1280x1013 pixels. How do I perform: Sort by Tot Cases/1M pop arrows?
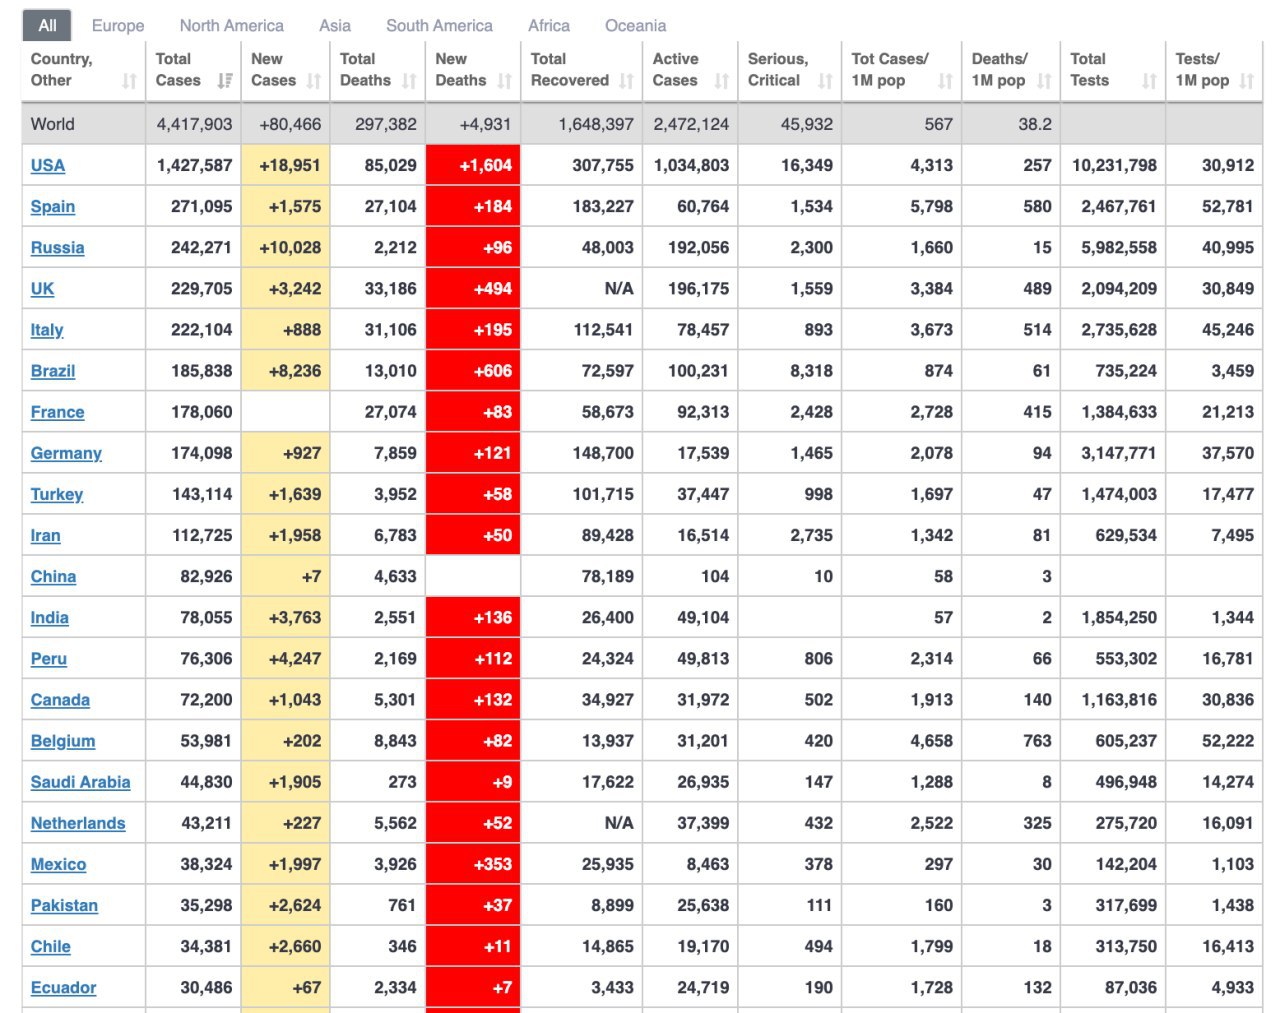pyautogui.click(x=945, y=81)
